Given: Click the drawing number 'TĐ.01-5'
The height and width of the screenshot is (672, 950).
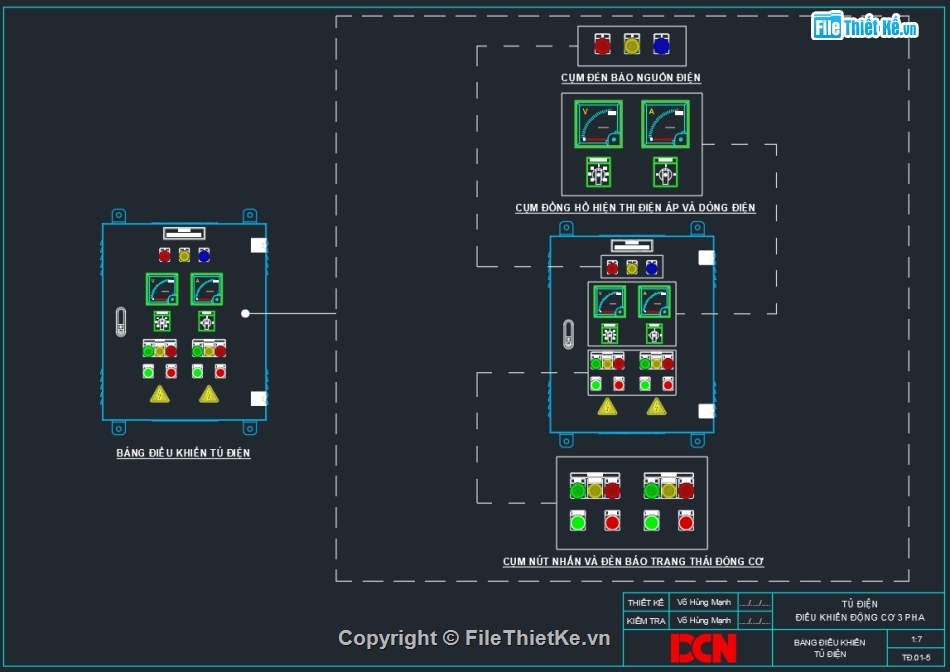Looking at the screenshot, I should click(x=916, y=657).
